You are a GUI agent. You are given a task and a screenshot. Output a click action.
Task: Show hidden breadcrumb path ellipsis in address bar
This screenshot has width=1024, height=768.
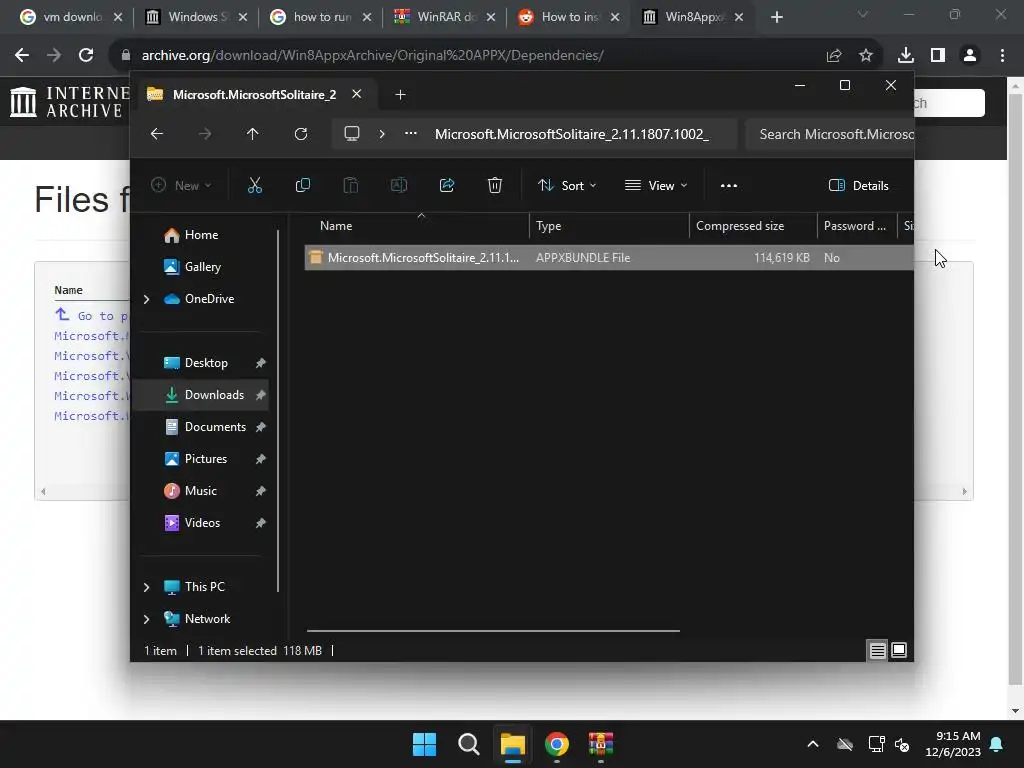(411, 134)
